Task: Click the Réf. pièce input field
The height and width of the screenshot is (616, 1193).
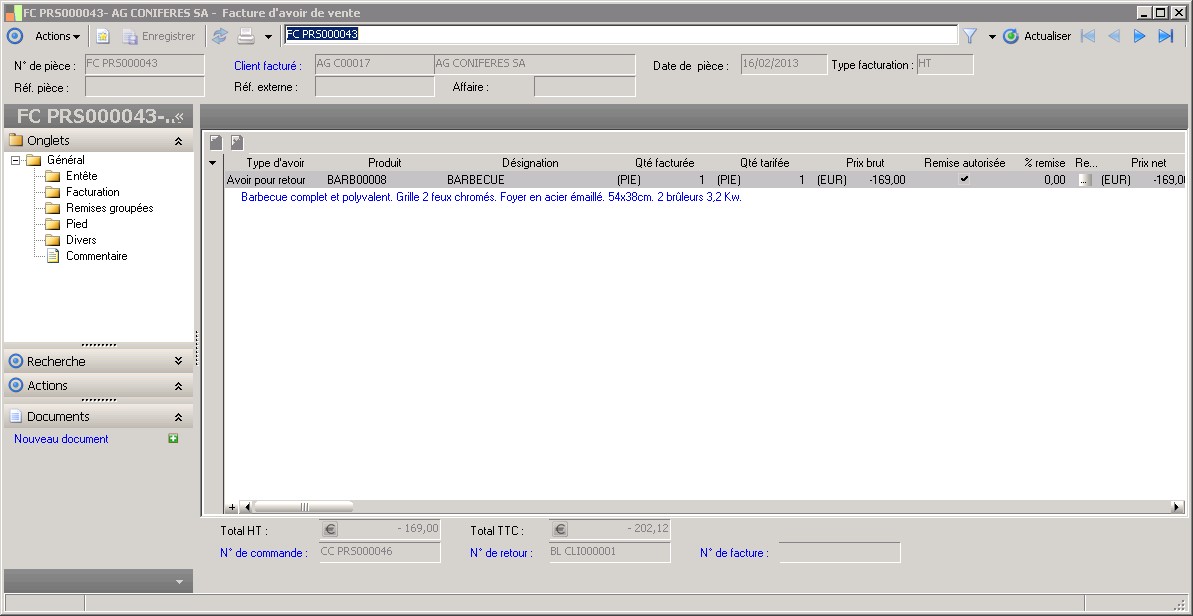Action: (x=145, y=87)
